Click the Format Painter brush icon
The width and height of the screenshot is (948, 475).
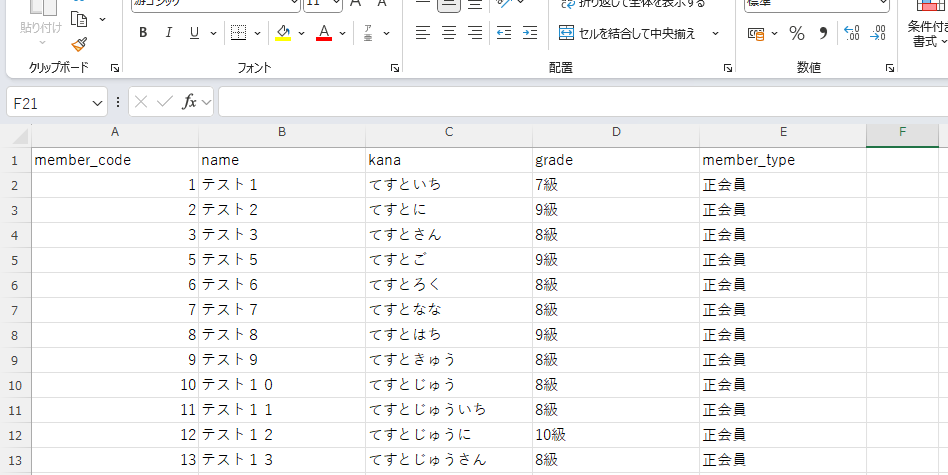80,44
